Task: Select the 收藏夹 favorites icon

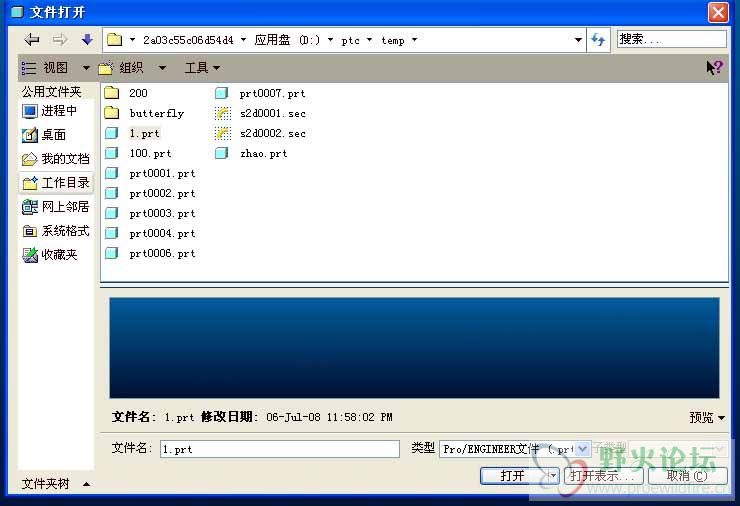Action: coord(30,255)
